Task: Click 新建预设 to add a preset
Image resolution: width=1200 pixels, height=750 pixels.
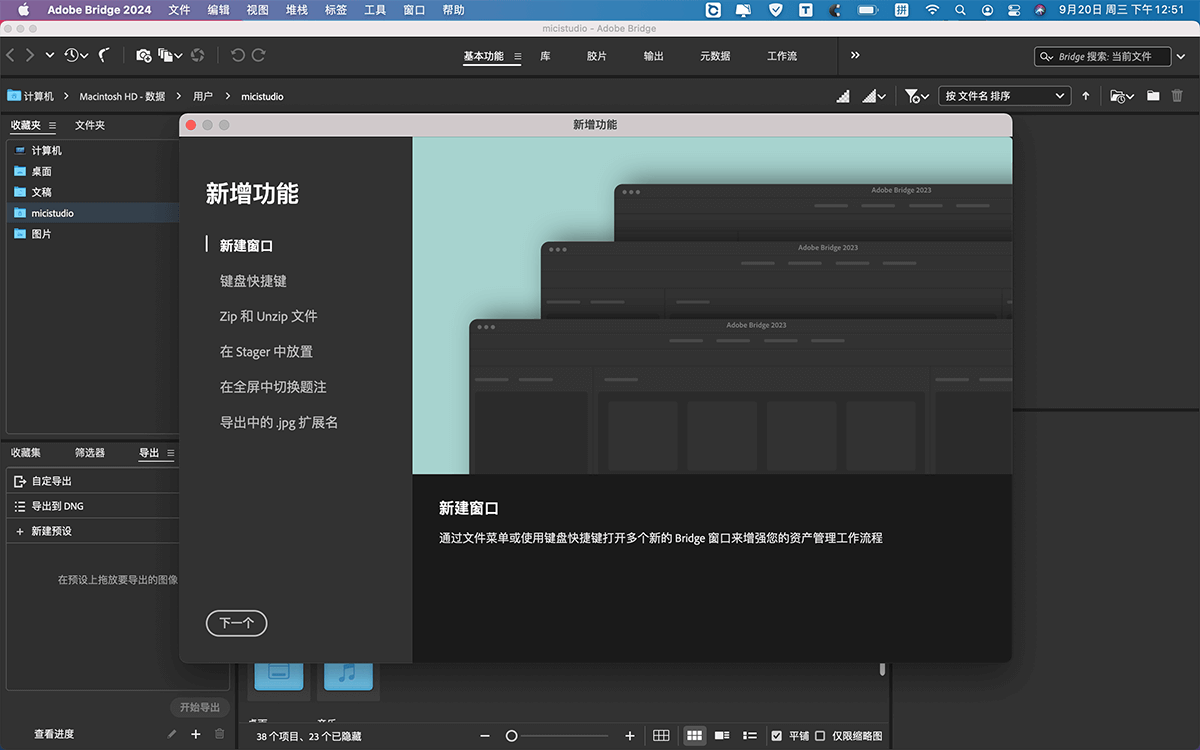Action: [92, 531]
